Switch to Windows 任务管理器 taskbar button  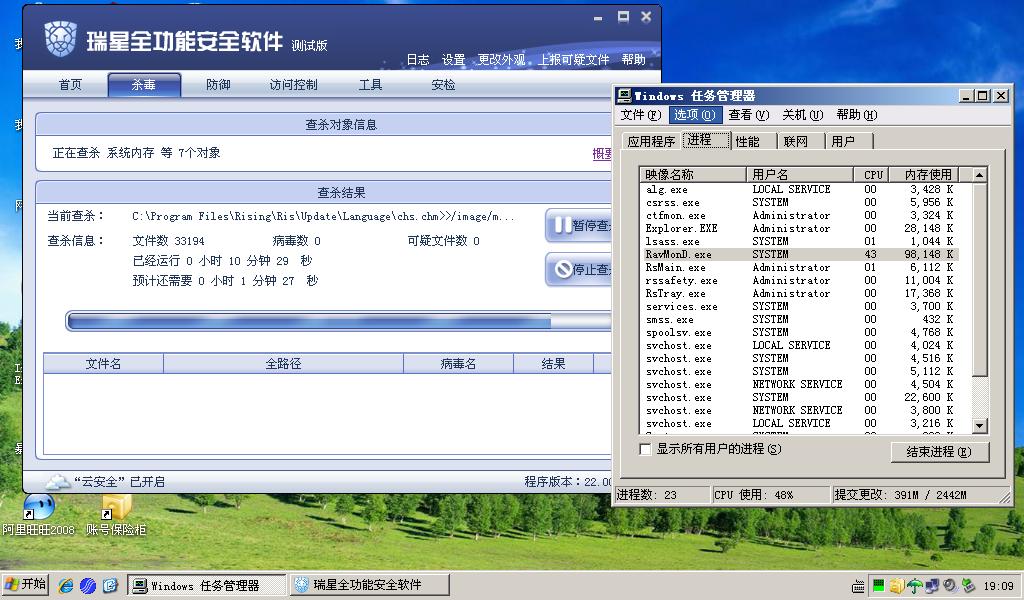[x=206, y=585]
